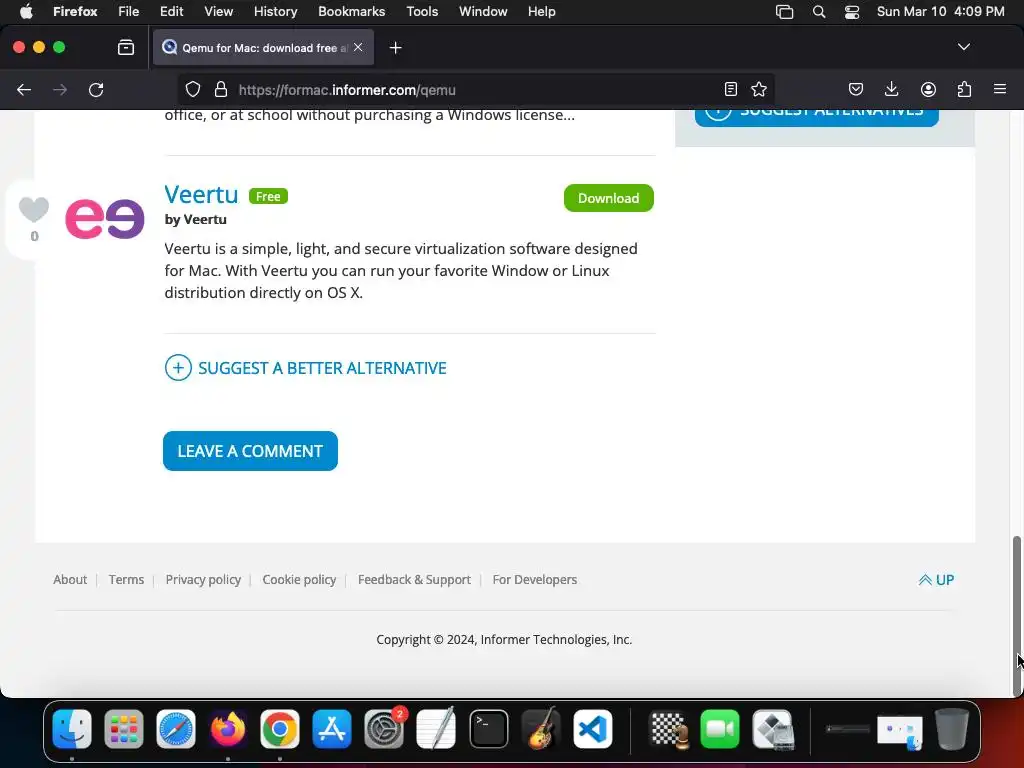This screenshot has height=768, width=1024.
Task: Open the Window menu
Action: tap(483, 11)
